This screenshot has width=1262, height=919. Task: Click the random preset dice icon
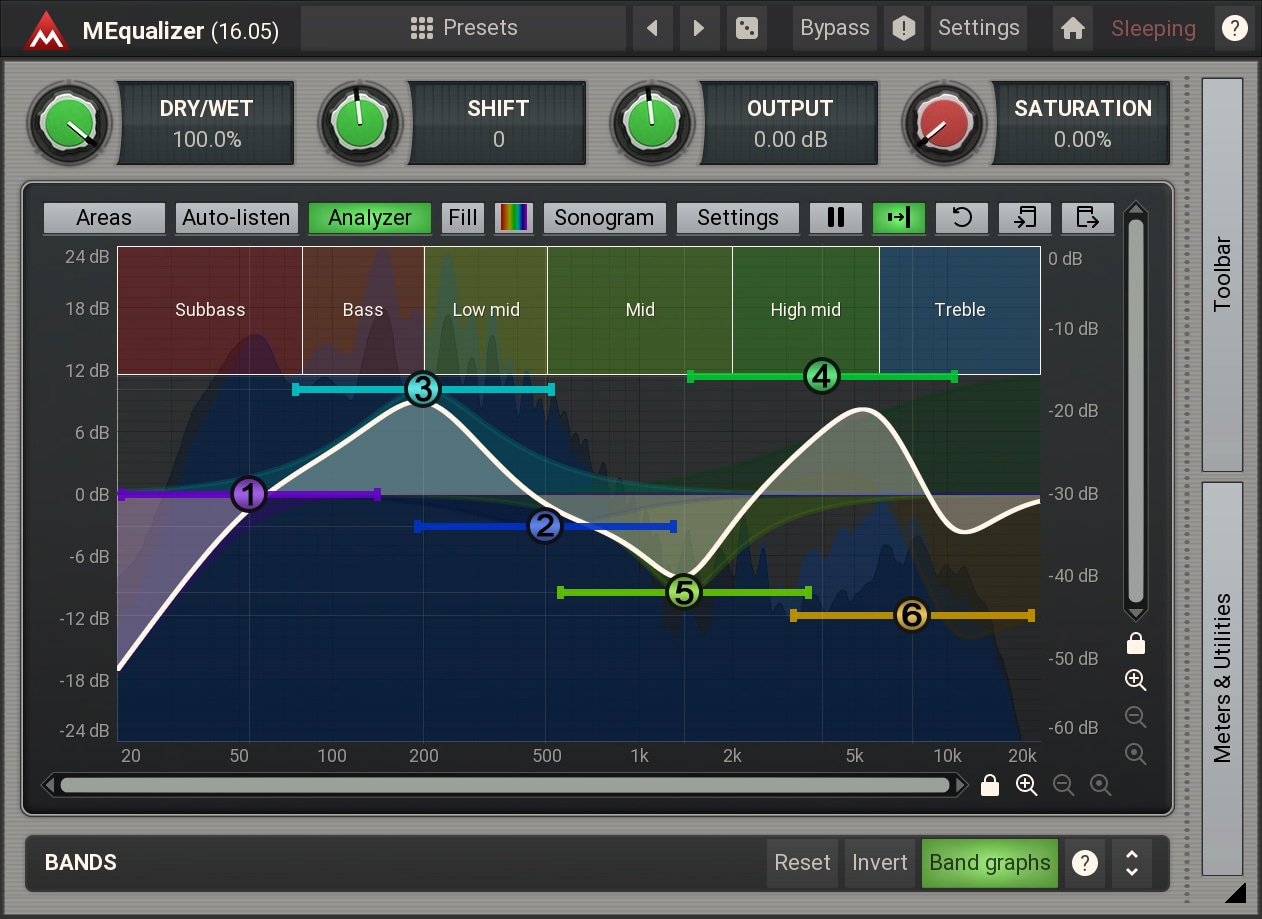tap(746, 28)
